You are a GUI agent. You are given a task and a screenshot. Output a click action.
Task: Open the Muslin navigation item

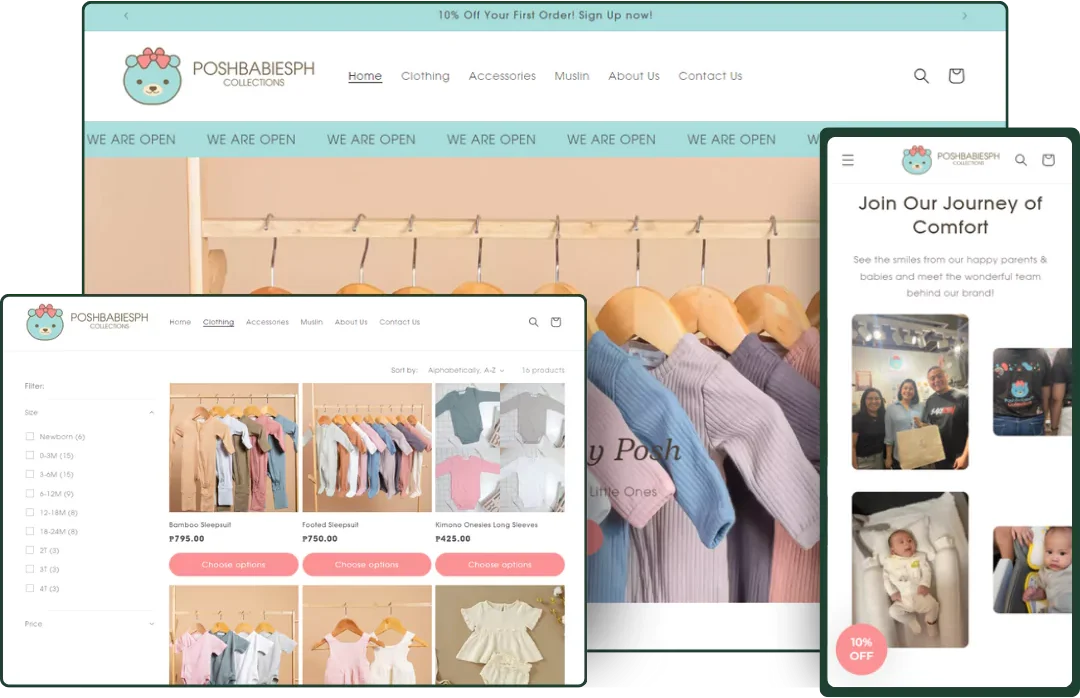click(572, 76)
